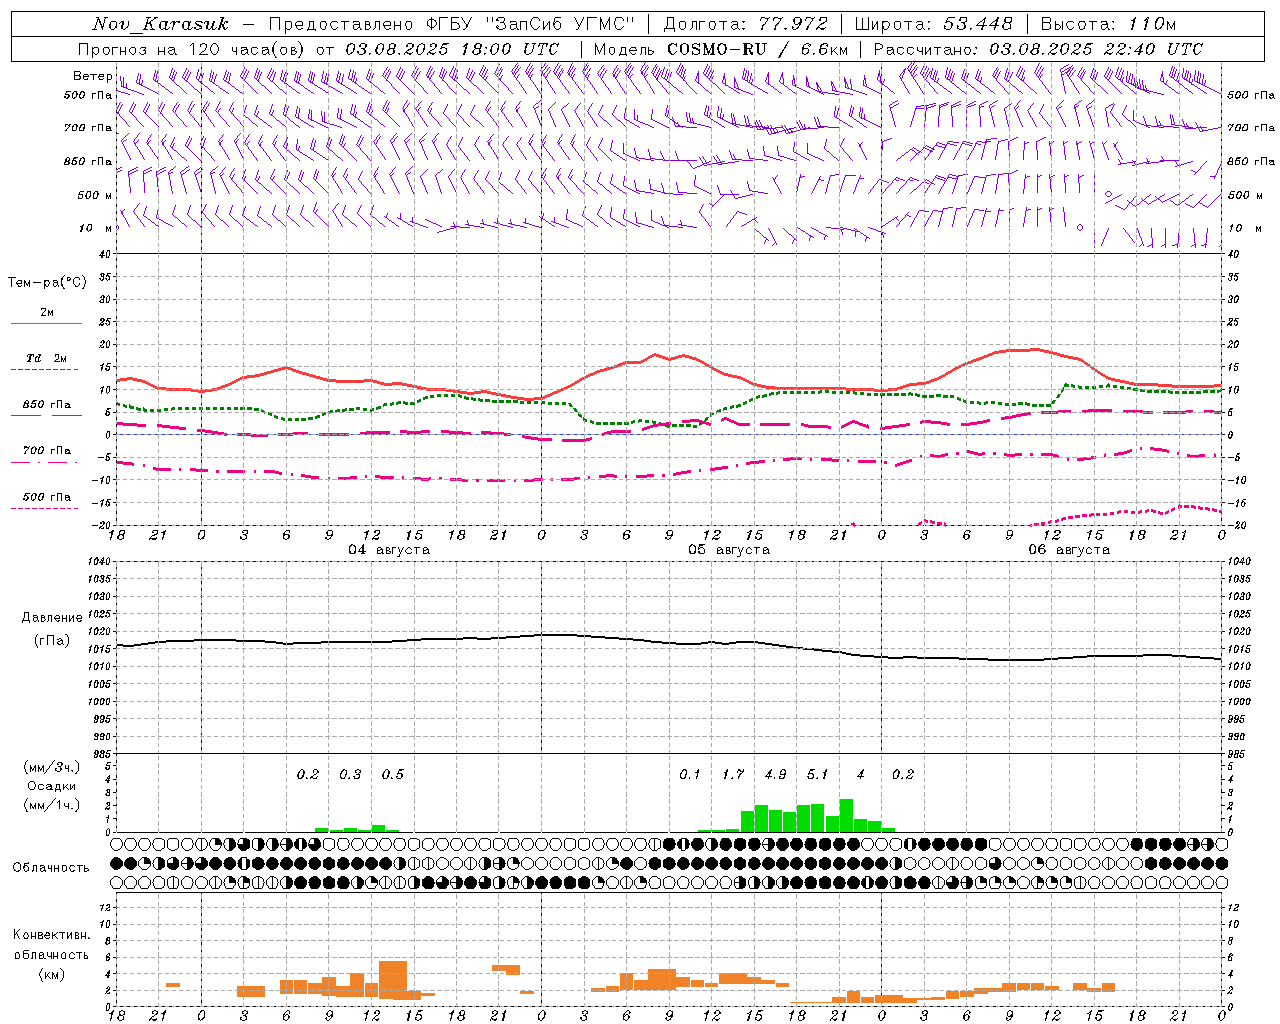Click the 'Ветер' wind panel label
The height and width of the screenshot is (1024, 1280).
(92, 76)
